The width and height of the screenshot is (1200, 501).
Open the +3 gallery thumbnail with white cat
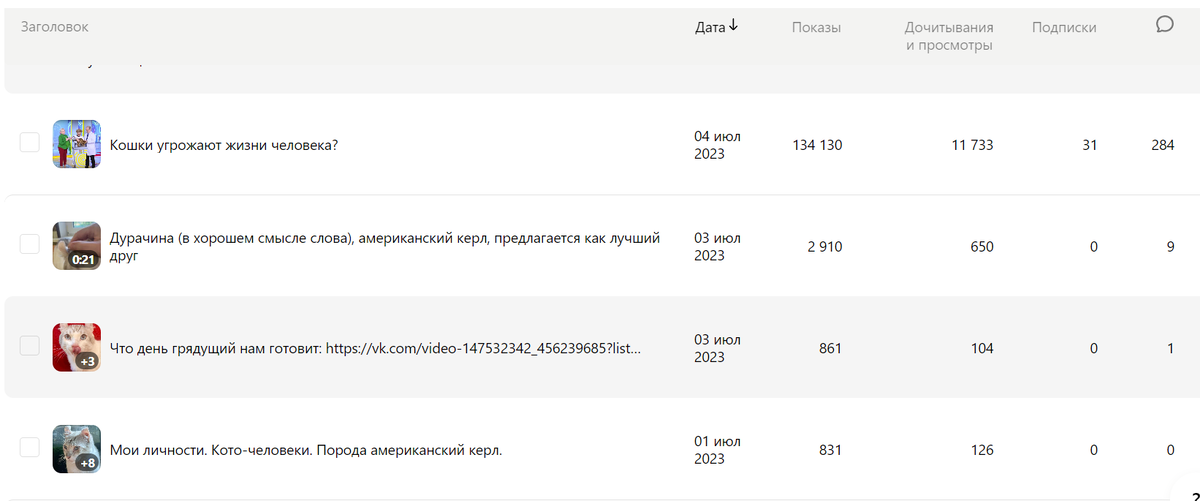click(77, 348)
